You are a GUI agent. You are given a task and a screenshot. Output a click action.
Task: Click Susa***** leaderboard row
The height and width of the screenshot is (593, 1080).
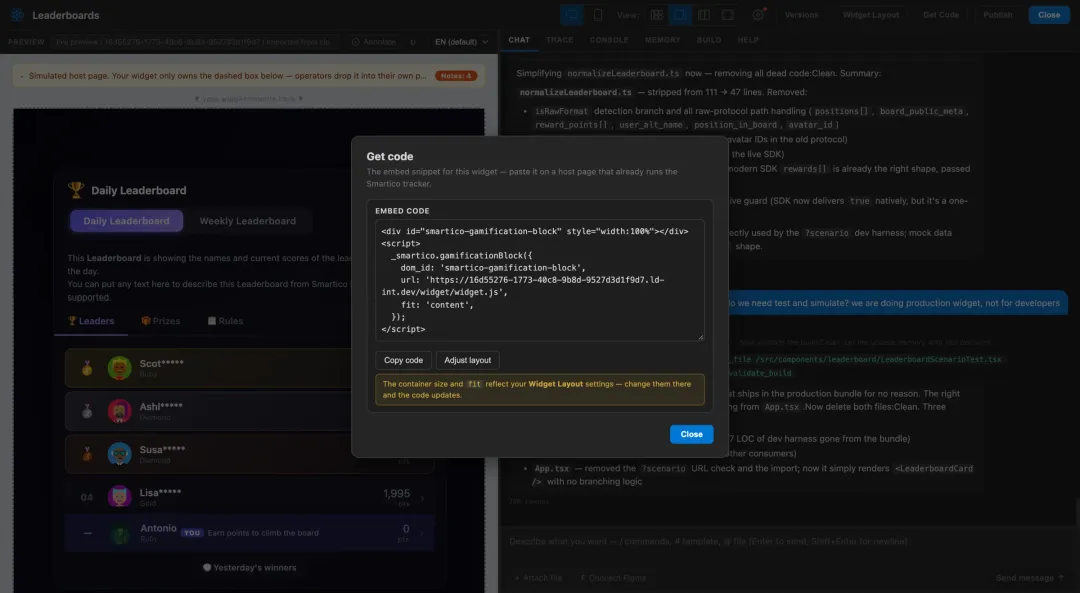pos(249,454)
